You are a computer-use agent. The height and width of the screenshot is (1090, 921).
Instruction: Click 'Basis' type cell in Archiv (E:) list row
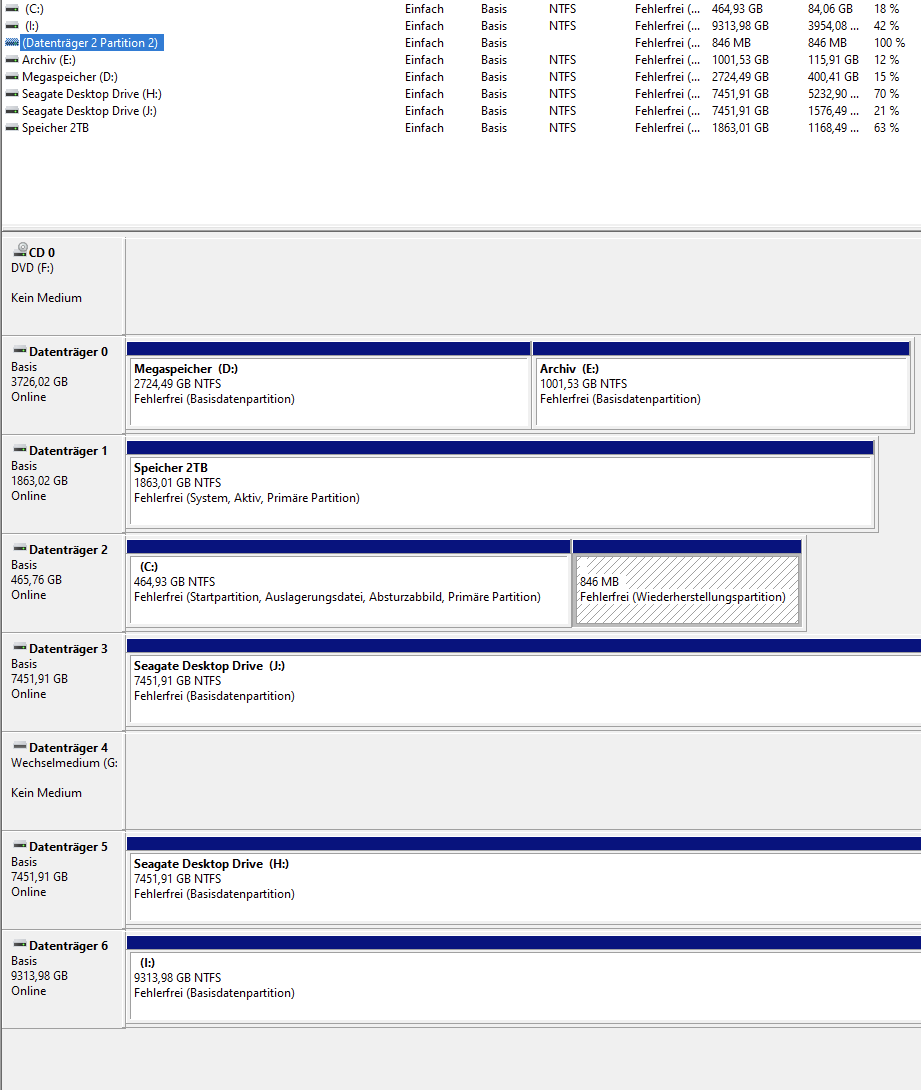(x=494, y=60)
